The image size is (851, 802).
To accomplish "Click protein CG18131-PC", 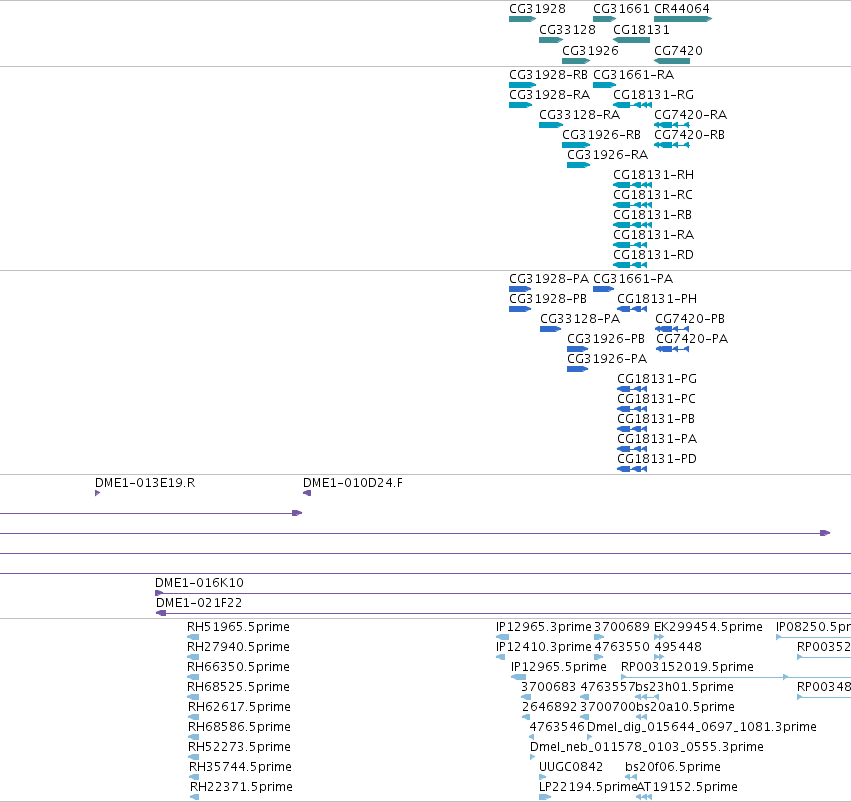I will [x=632, y=410].
